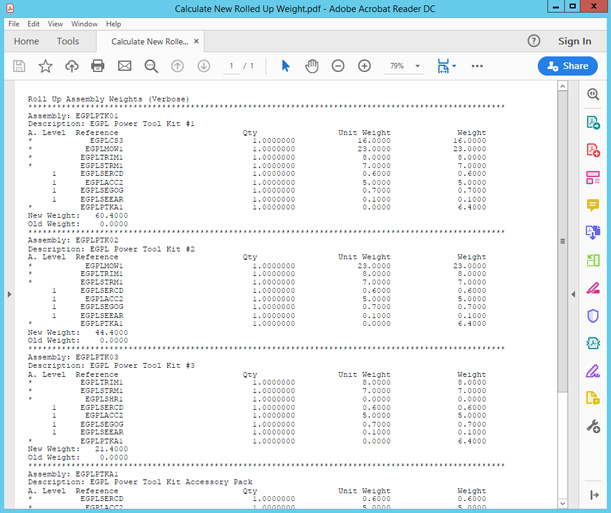
Task: Go to the next page with the down arrow
Action: point(204,66)
